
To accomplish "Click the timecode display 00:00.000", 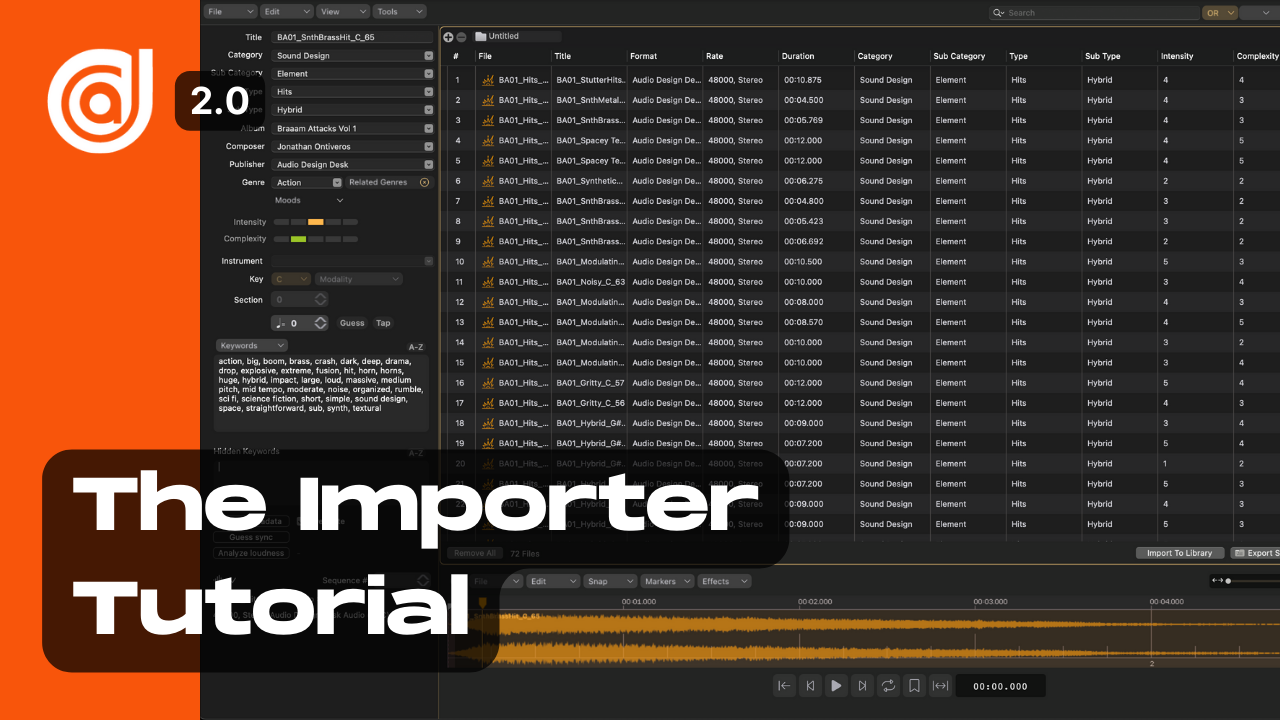I will (1000, 686).
